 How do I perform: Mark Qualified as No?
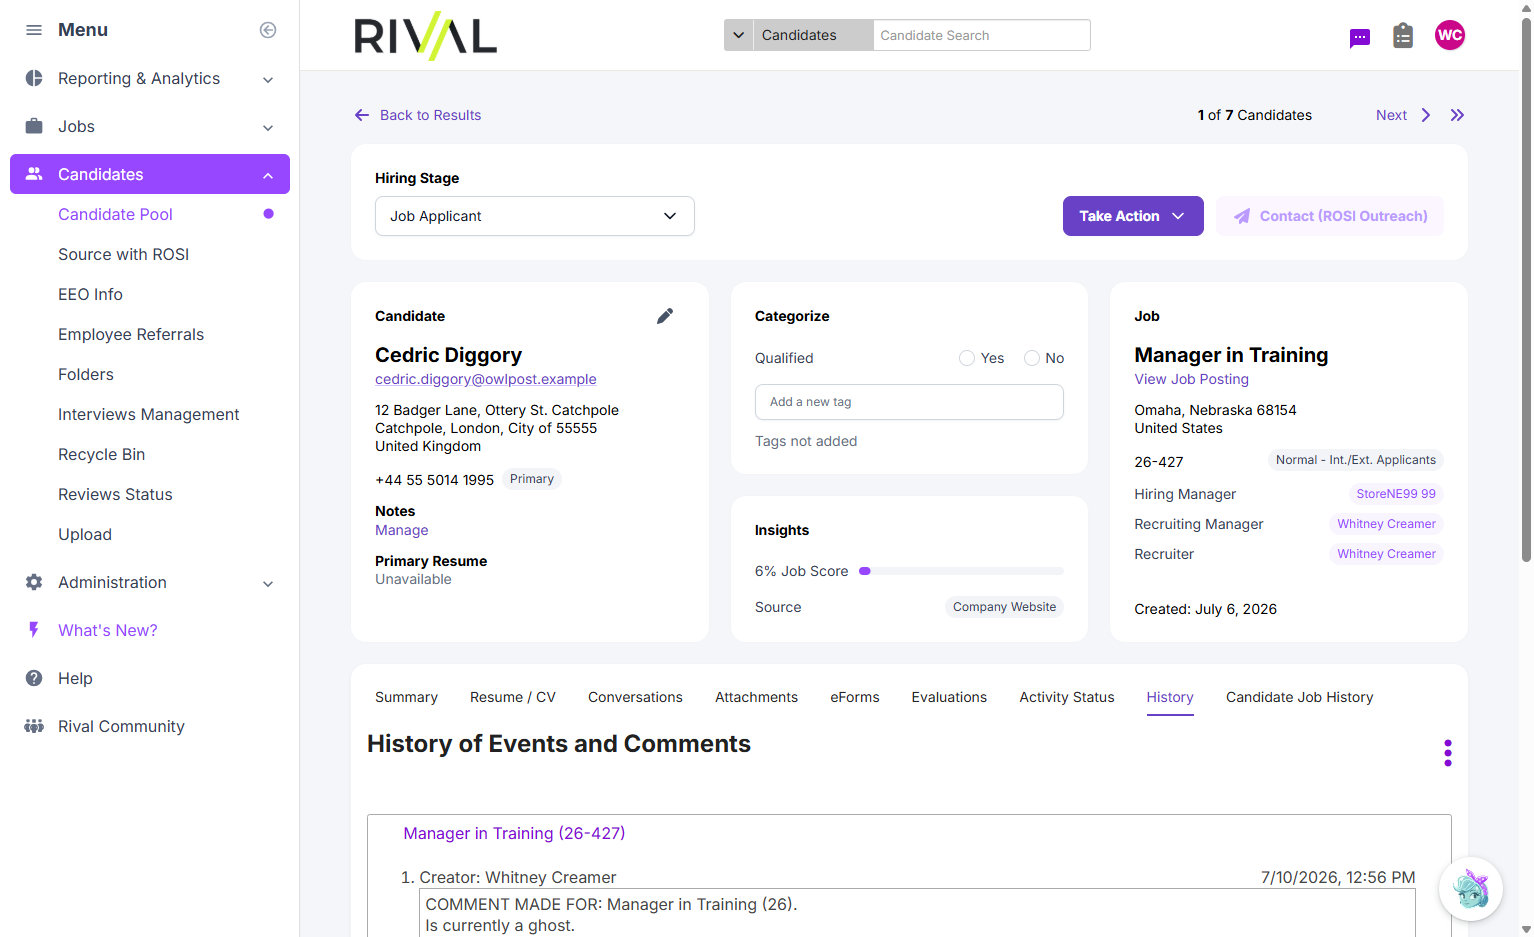click(x=1032, y=358)
